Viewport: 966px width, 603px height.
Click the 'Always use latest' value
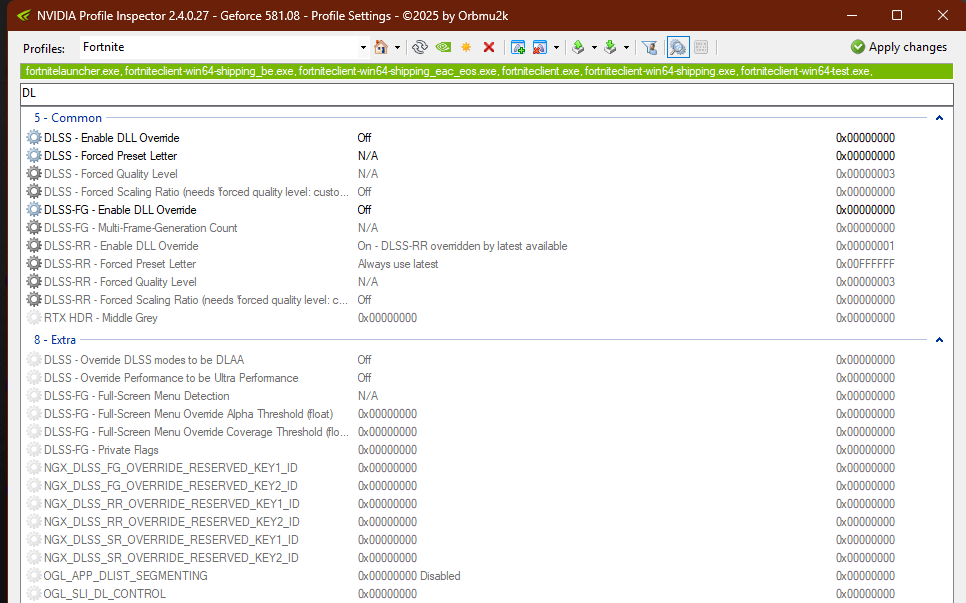tap(398, 264)
